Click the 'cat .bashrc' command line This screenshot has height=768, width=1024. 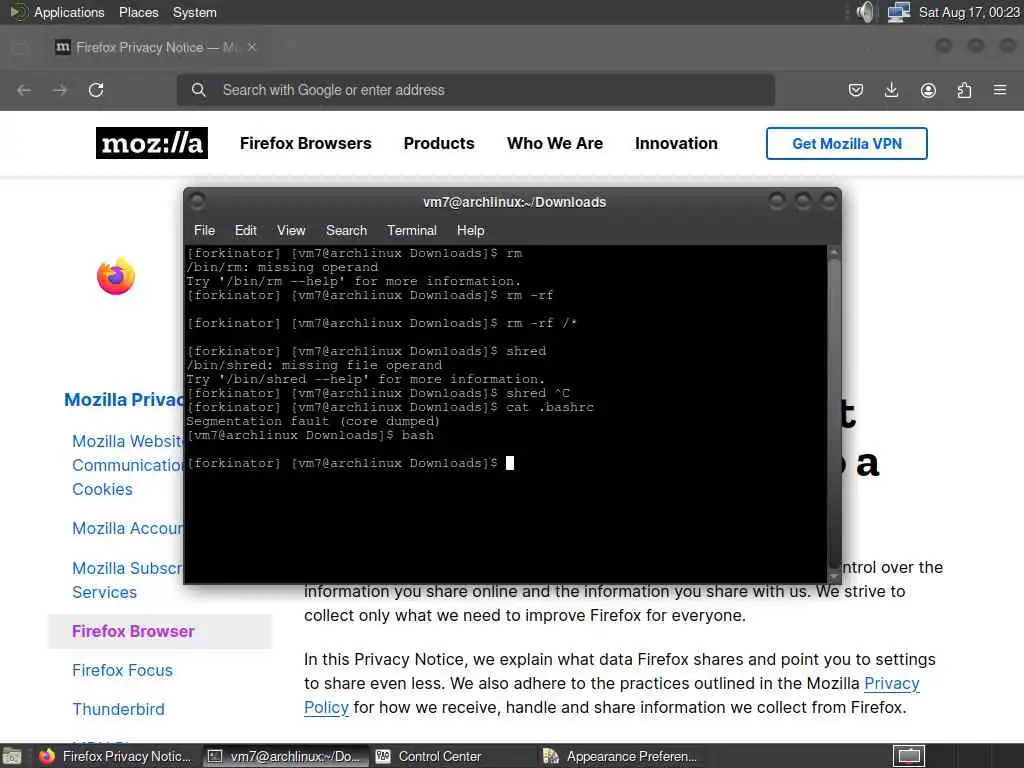point(391,408)
